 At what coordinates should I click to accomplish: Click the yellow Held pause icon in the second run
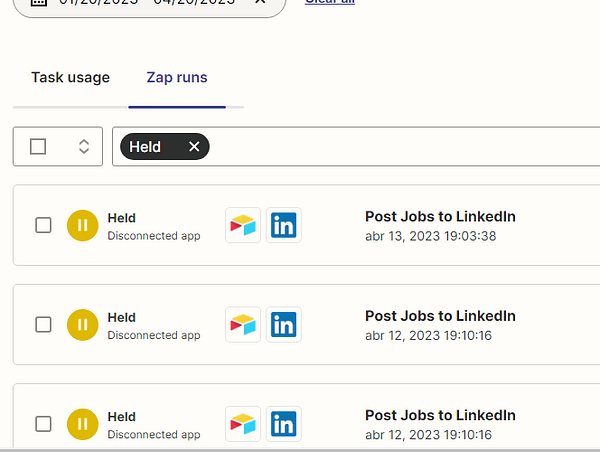point(82,324)
